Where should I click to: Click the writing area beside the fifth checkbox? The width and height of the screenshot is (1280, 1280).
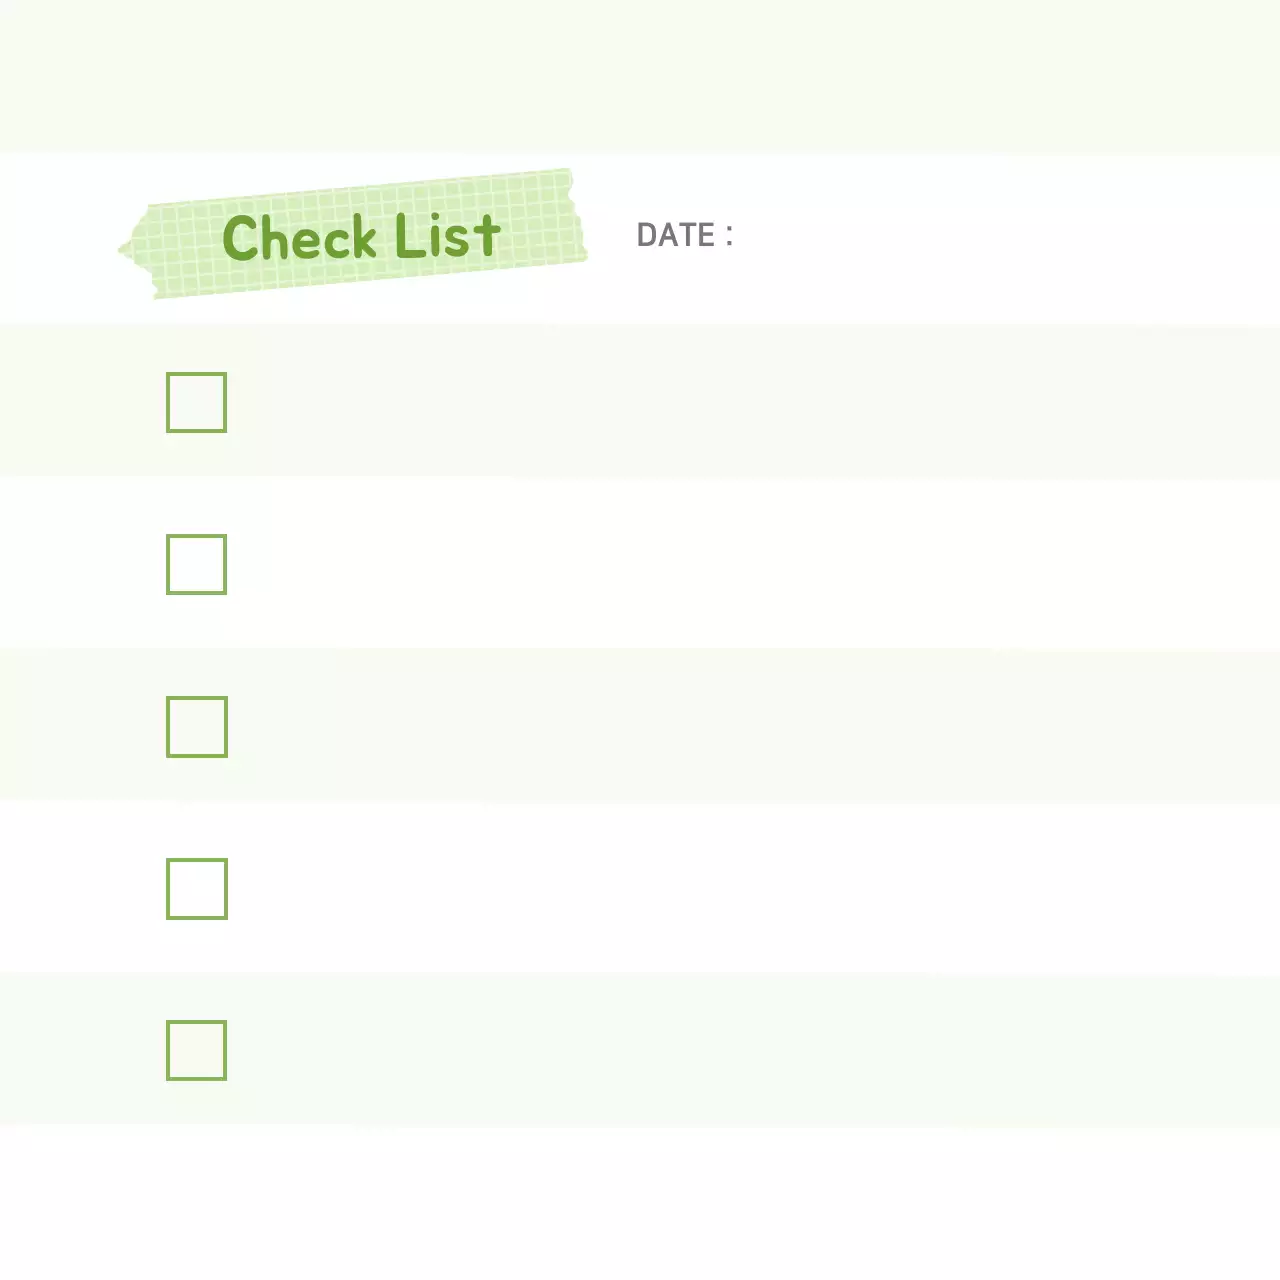click(700, 1050)
